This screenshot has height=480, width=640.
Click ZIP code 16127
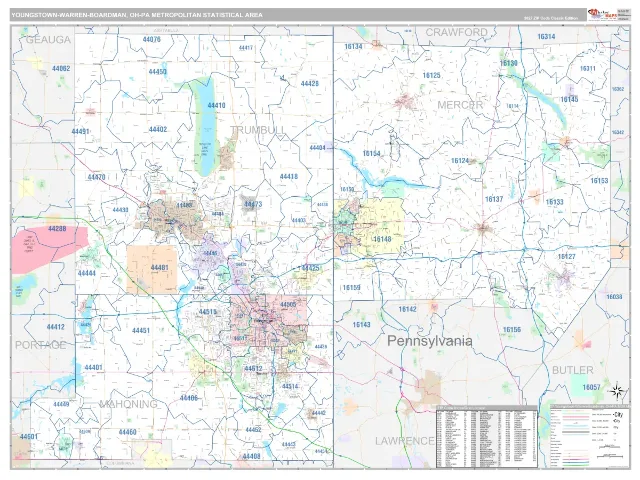coord(567,257)
